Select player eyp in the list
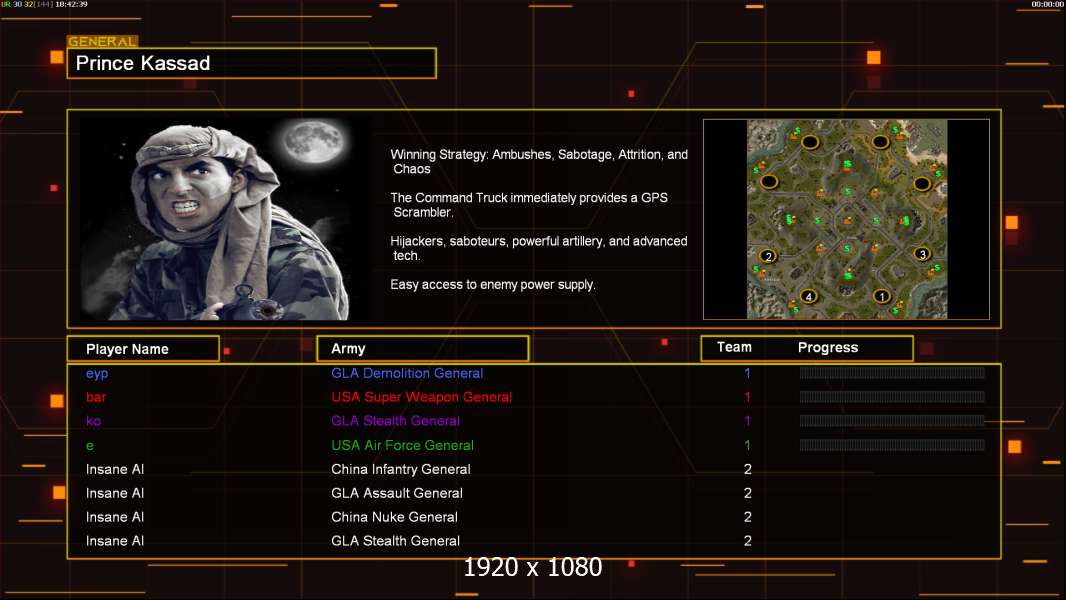This screenshot has width=1066, height=600. [x=97, y=374]
